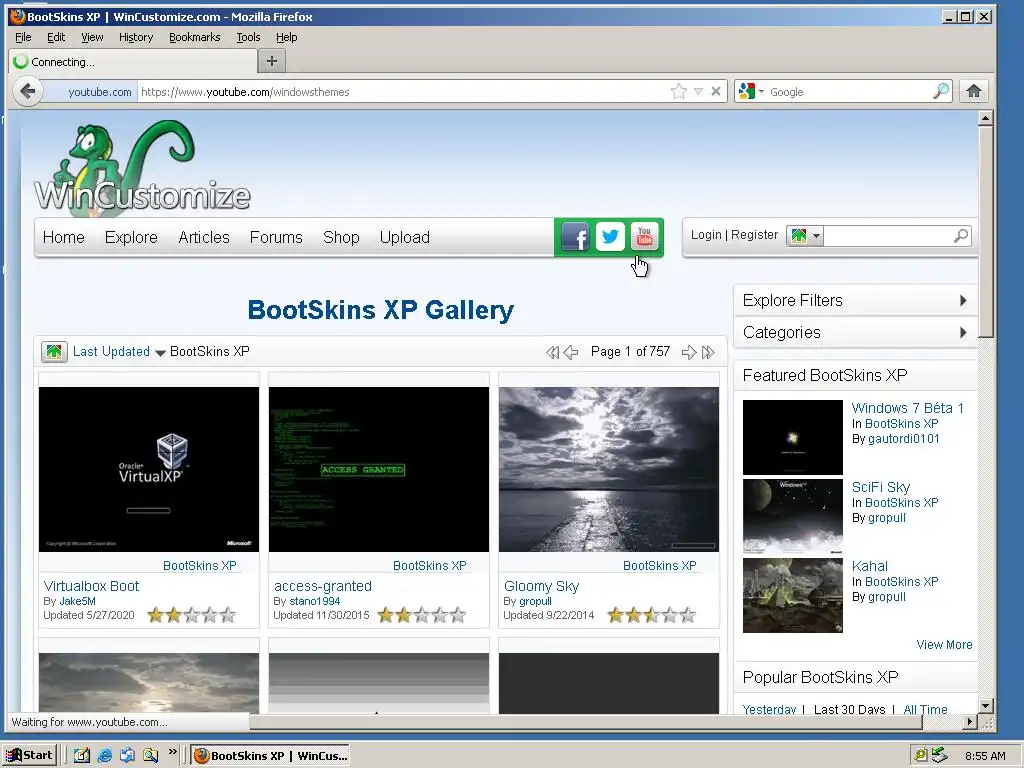Open the access-granted skin thumbnail
Image resolution: width=1024 pixels, height=768 pixels.
pos(379,470)
